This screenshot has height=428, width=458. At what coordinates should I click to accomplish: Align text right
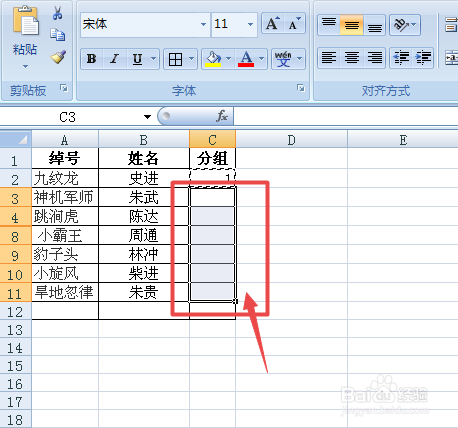coord(374,58)
